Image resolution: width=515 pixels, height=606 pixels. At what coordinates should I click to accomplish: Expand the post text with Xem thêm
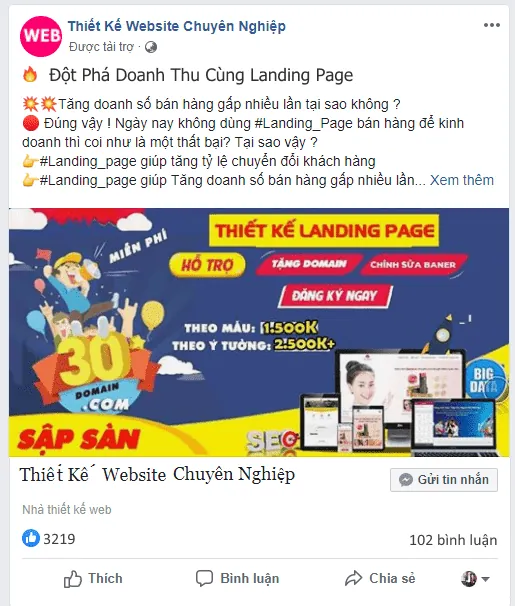tap(462, 180)
